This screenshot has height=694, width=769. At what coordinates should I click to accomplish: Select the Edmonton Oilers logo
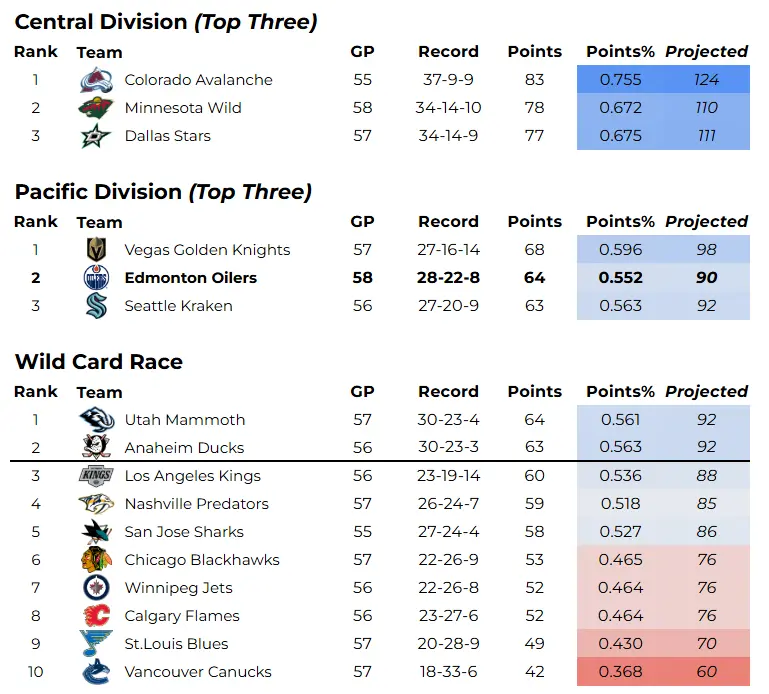(96, 278)
